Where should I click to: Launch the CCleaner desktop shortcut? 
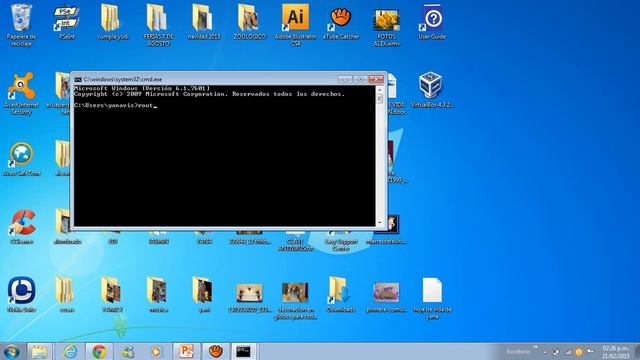coord(21,227)
